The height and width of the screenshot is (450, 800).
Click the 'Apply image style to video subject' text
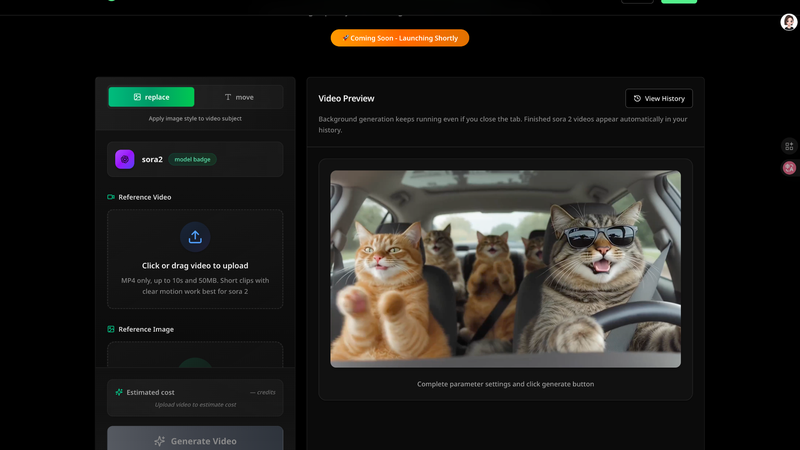coord(195,118)
